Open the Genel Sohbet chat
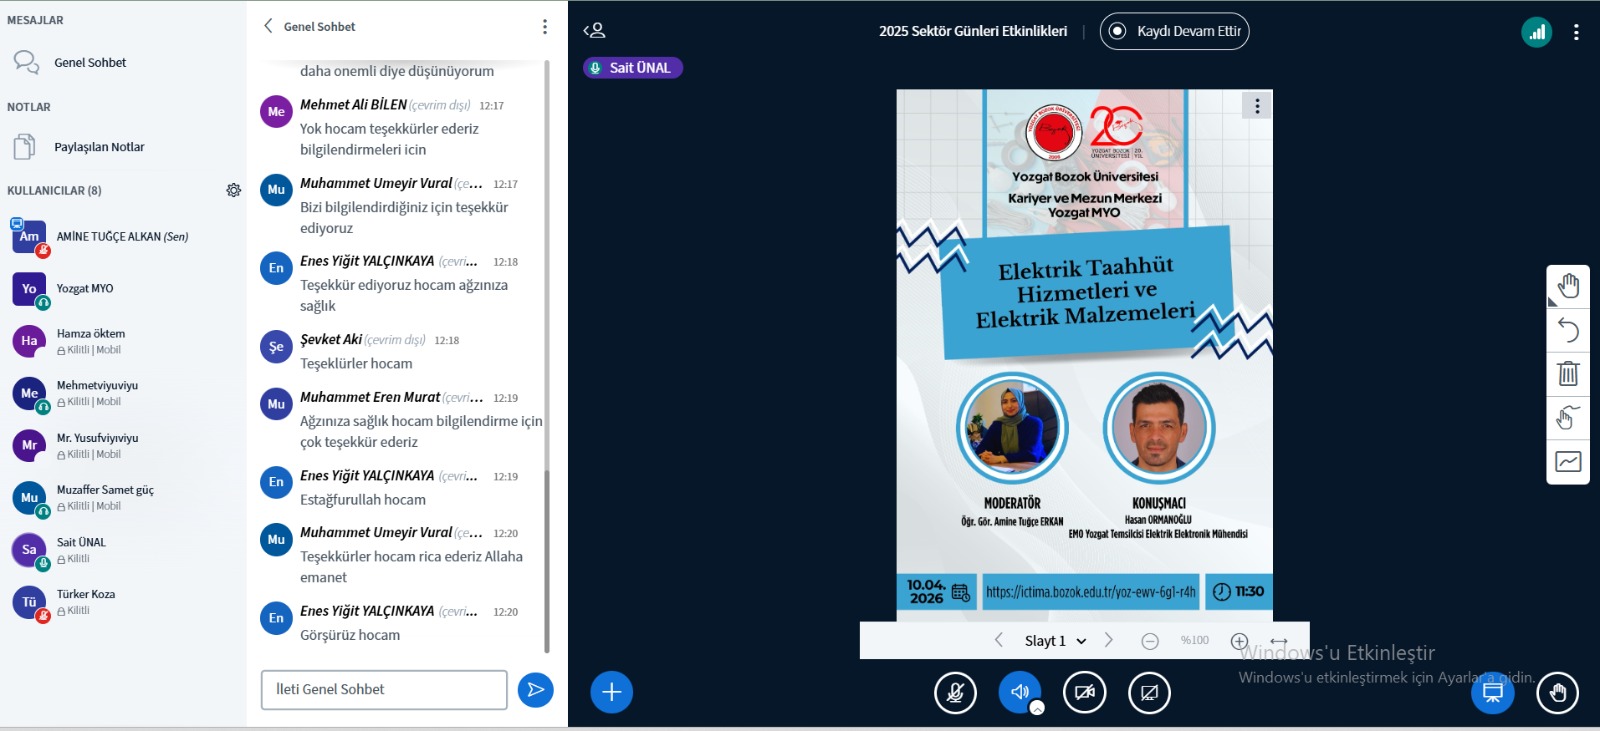The height and width of the screenshot is (731, 1600). [x=90, y=63]
